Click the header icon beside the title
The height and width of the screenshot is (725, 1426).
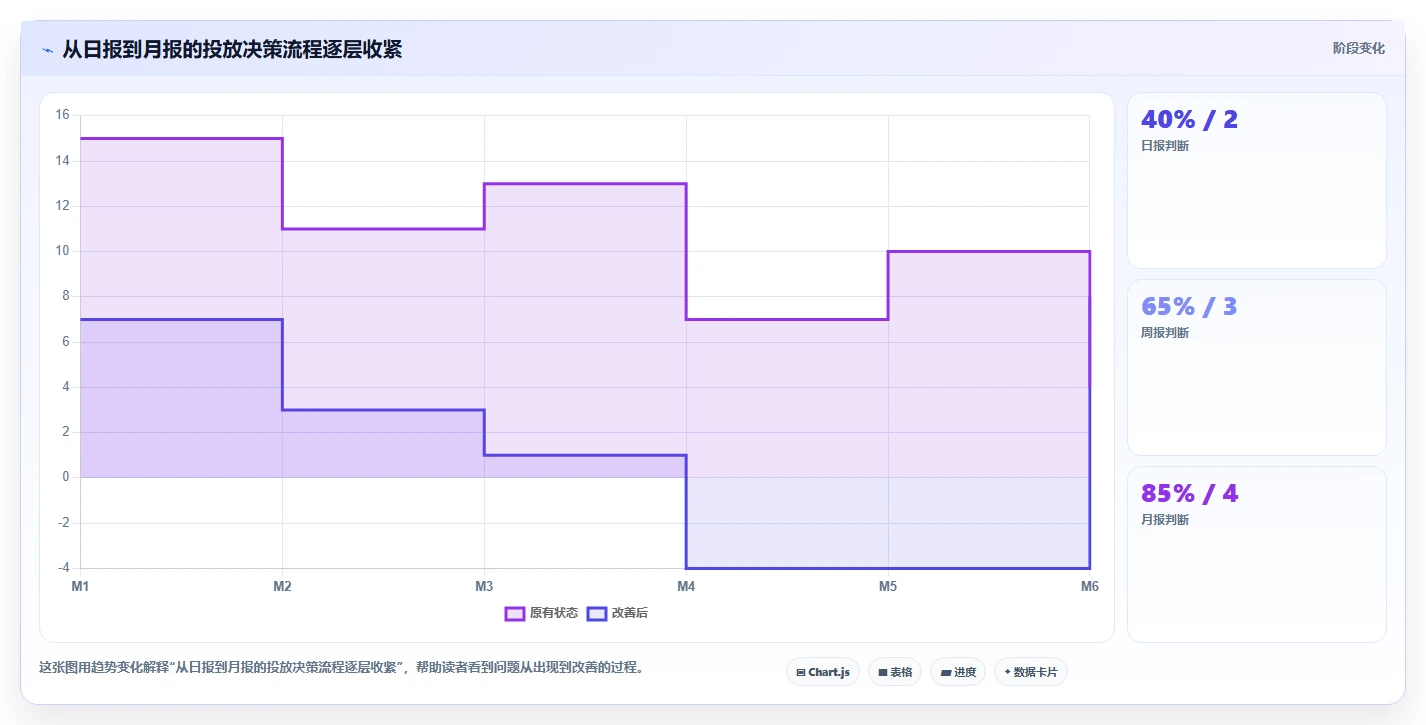point(48,50)
